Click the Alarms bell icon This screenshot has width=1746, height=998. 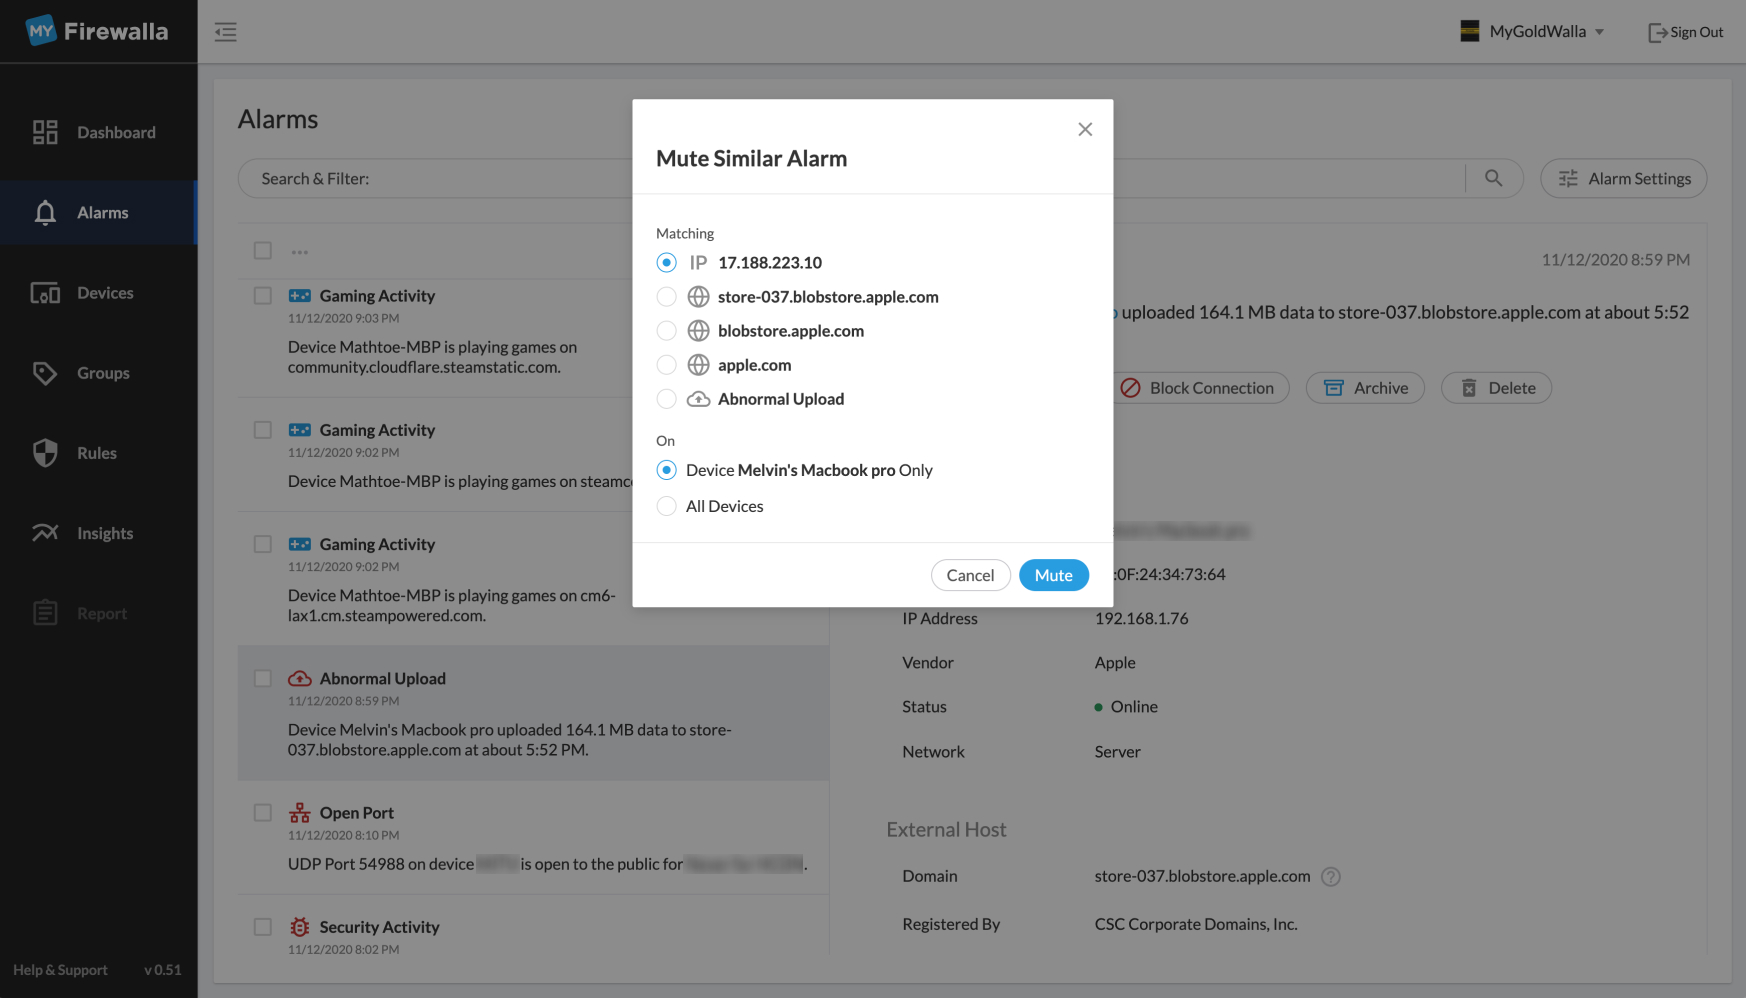[45, 212]
